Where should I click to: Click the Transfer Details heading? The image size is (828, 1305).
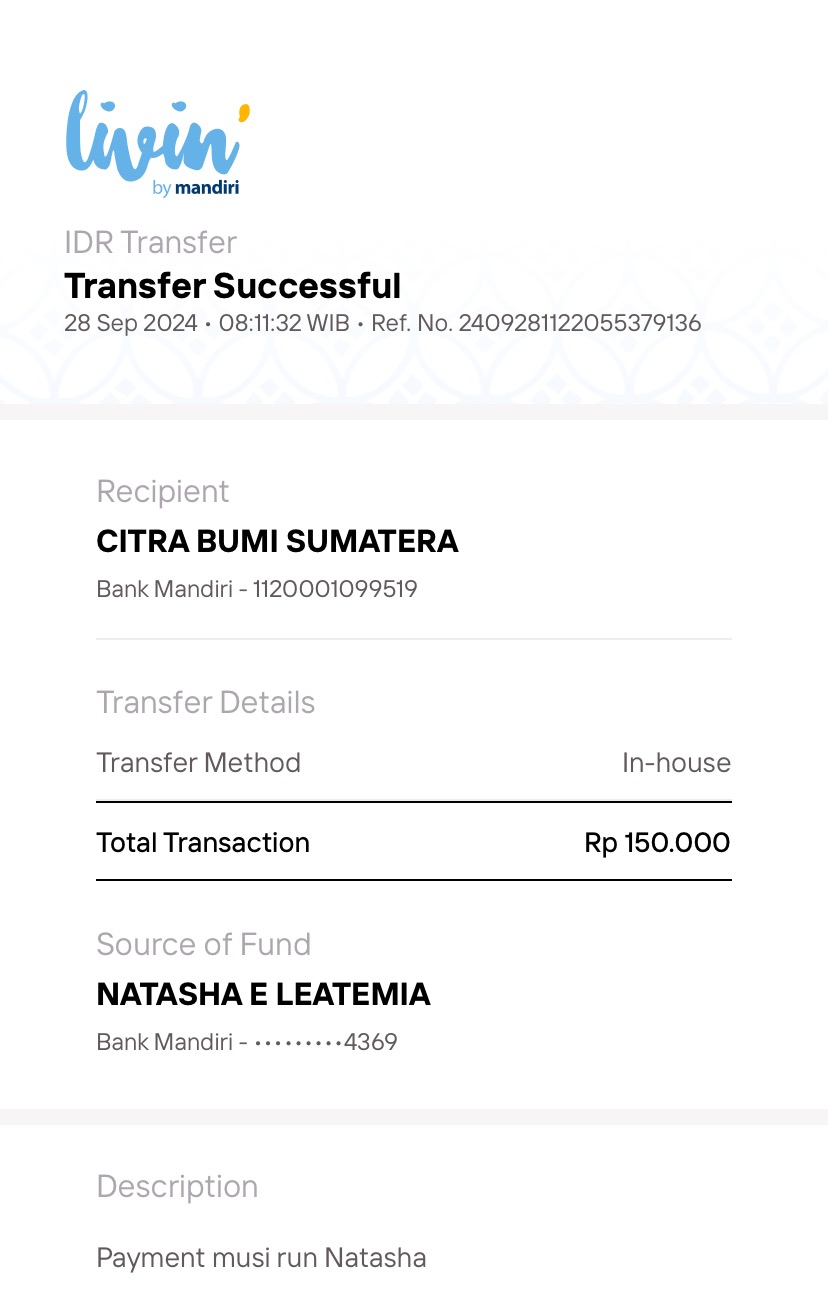206,702
